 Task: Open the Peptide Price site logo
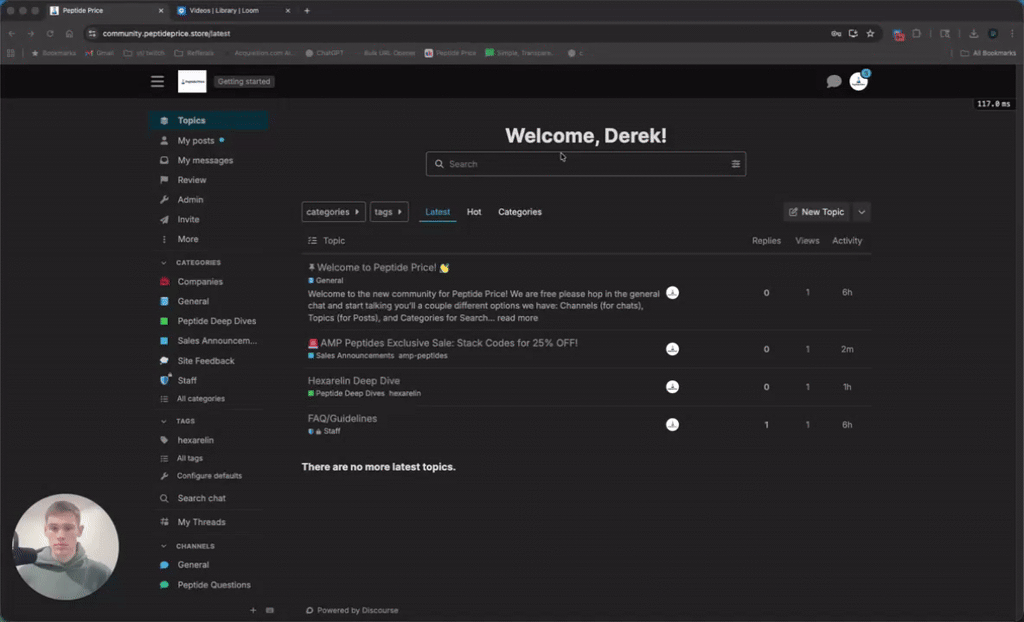point(192,82)
